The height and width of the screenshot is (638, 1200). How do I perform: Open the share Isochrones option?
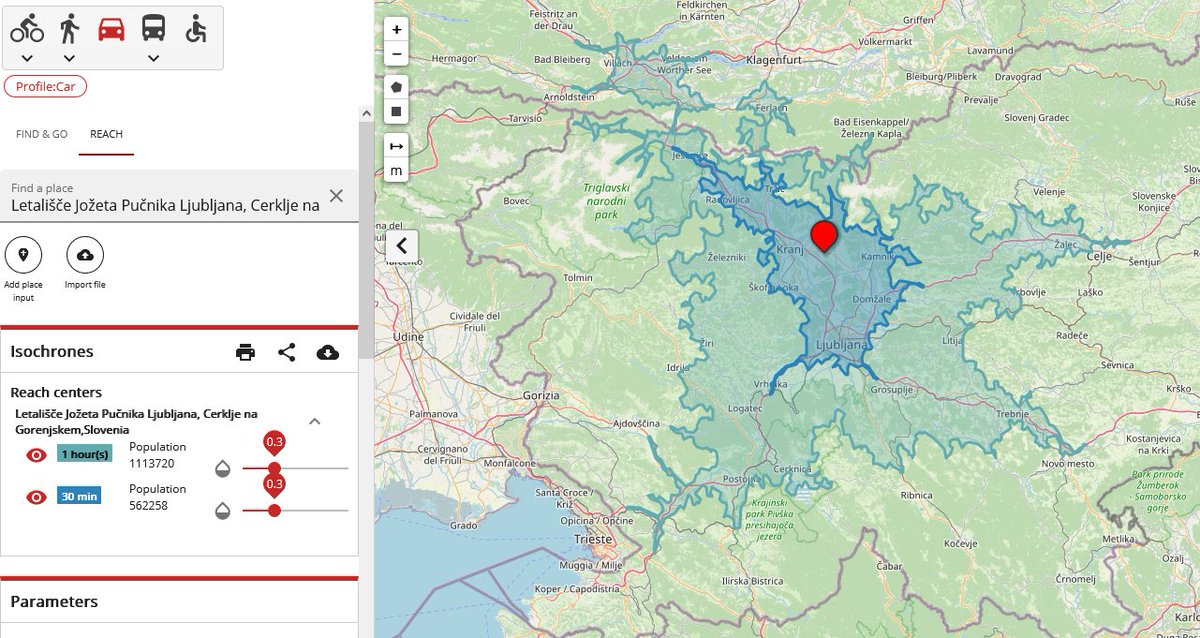click(285, 352)
